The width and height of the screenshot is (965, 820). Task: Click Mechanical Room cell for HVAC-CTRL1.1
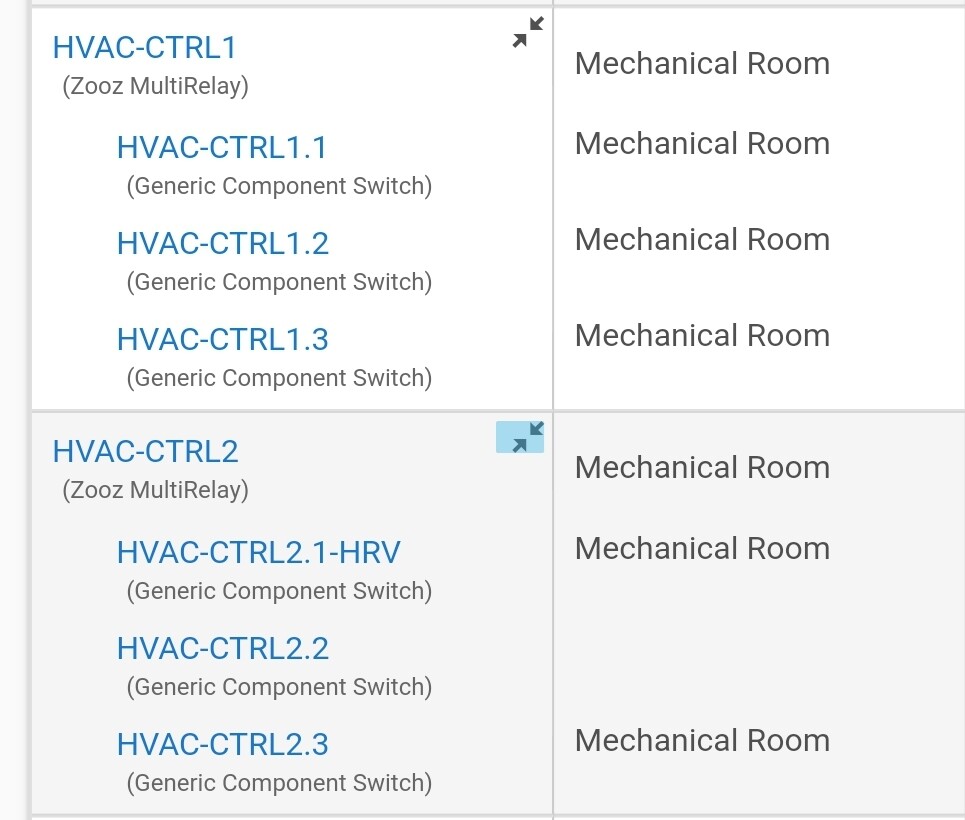click(702, 143)
